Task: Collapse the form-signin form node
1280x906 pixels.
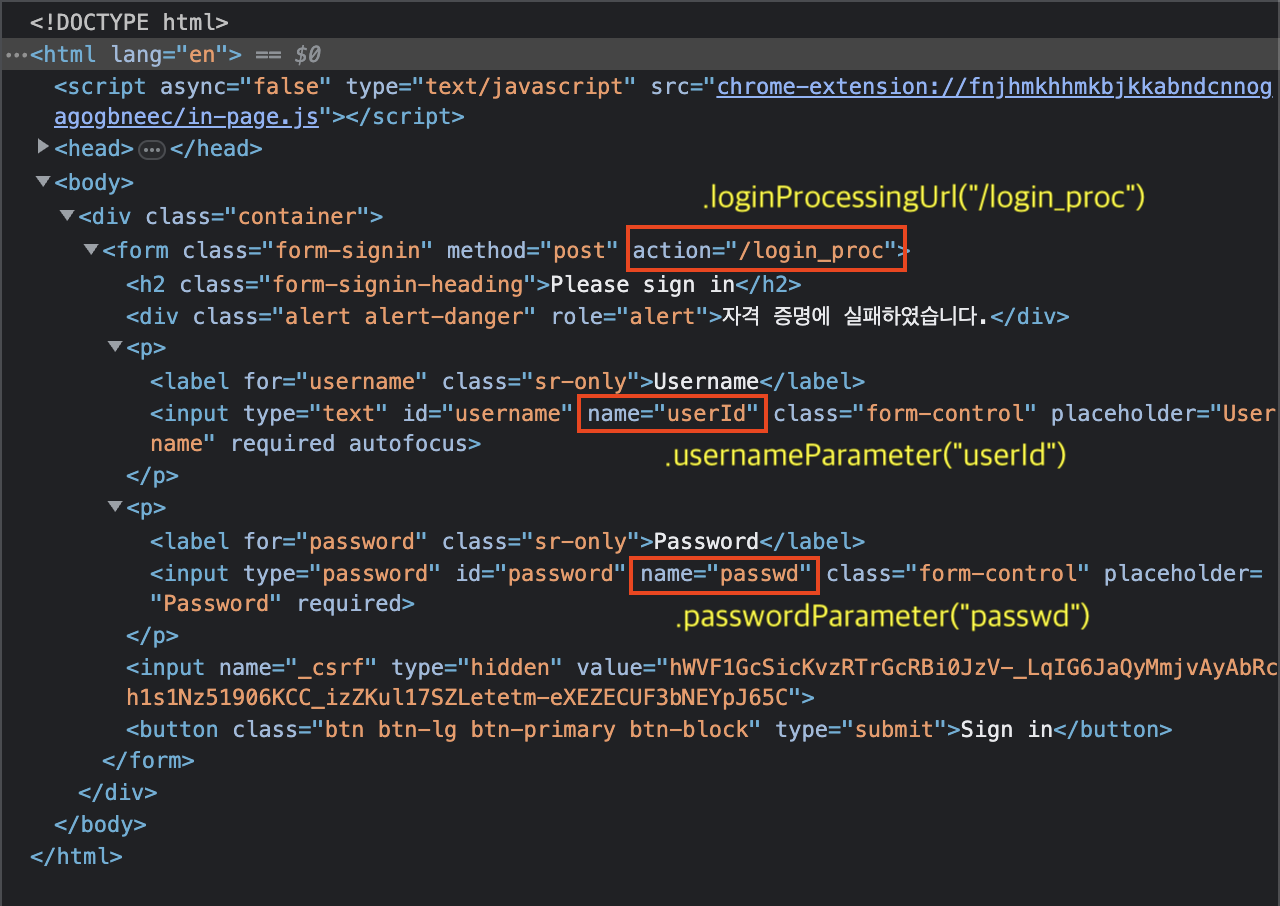Action: (91, 249)
